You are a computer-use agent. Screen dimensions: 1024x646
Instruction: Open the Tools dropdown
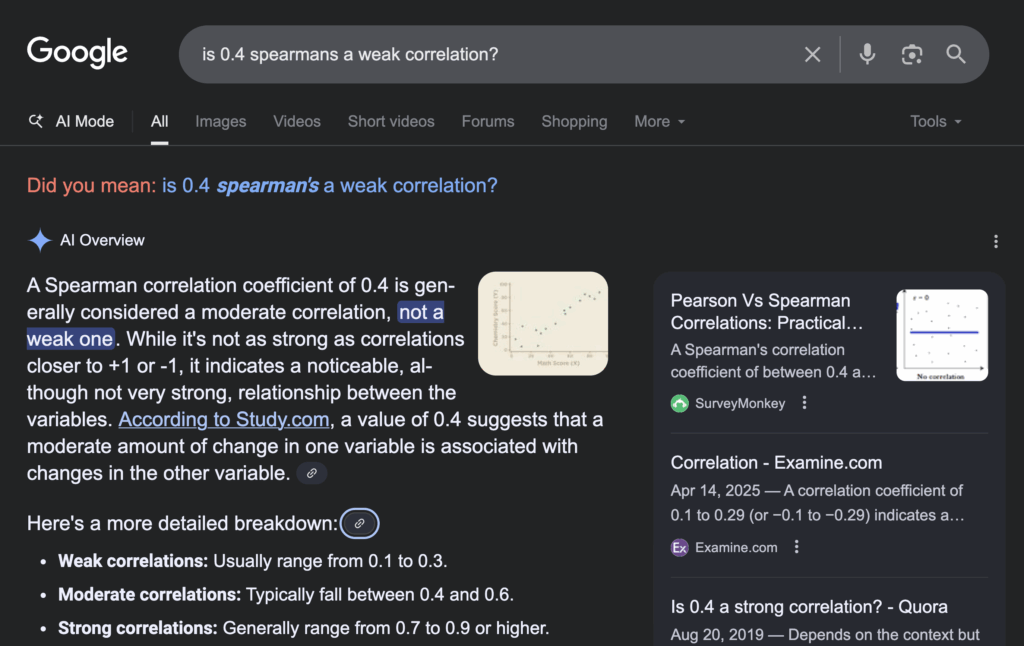(934, 121)
